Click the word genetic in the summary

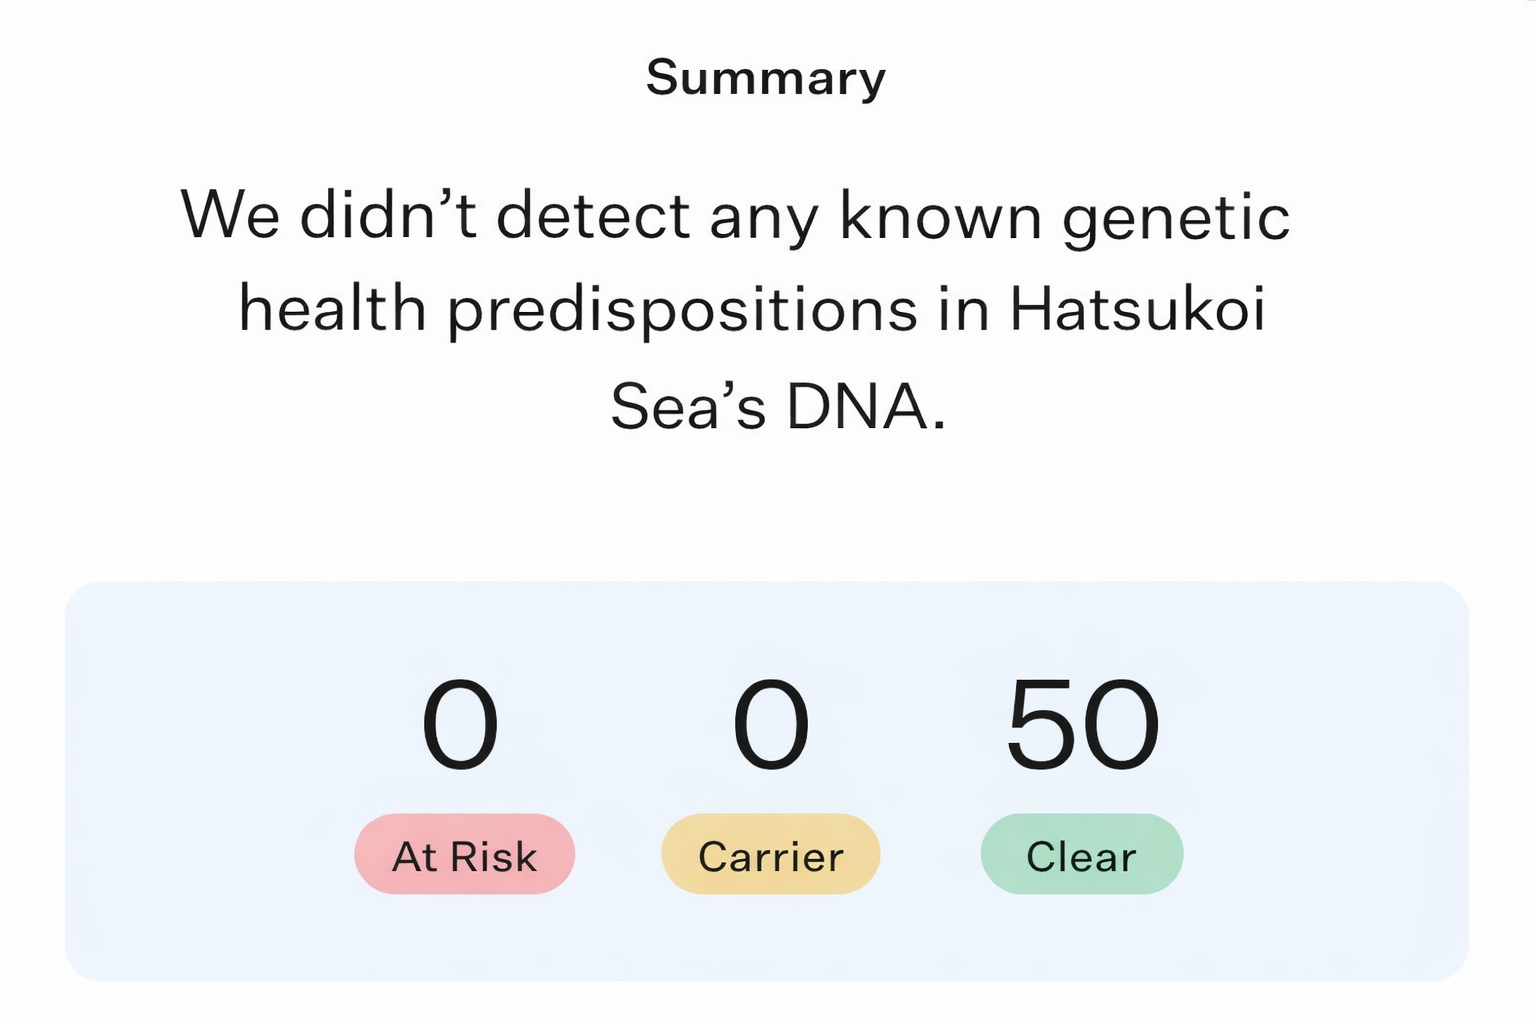(x=1175, y=217)
